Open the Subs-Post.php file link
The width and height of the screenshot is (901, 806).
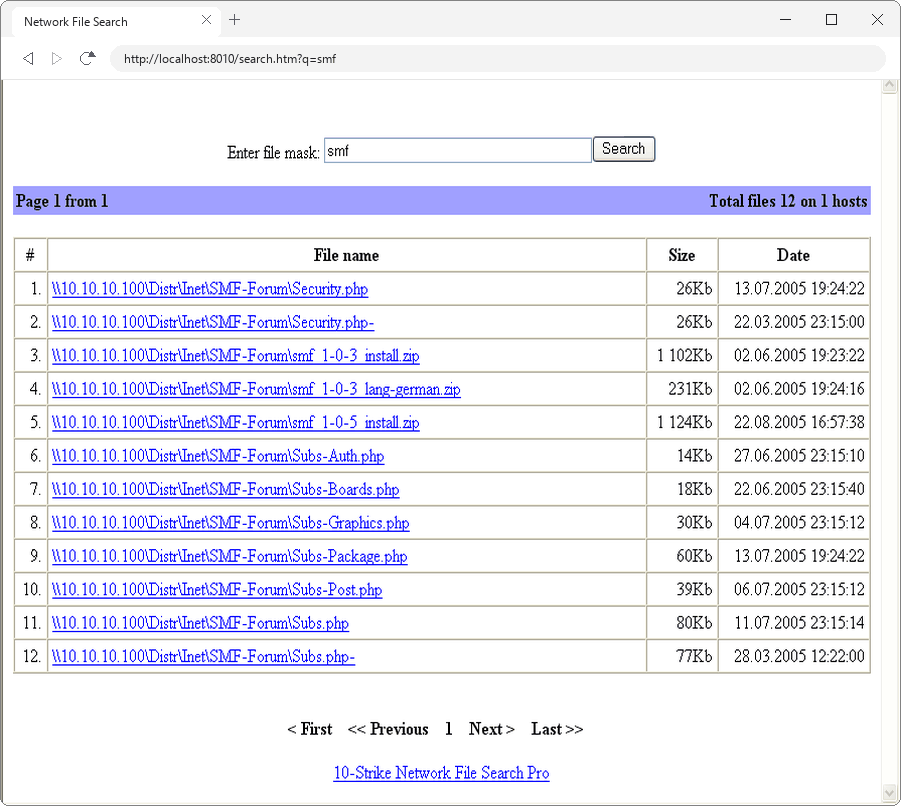pyautogui.click(x=217, y=589)
